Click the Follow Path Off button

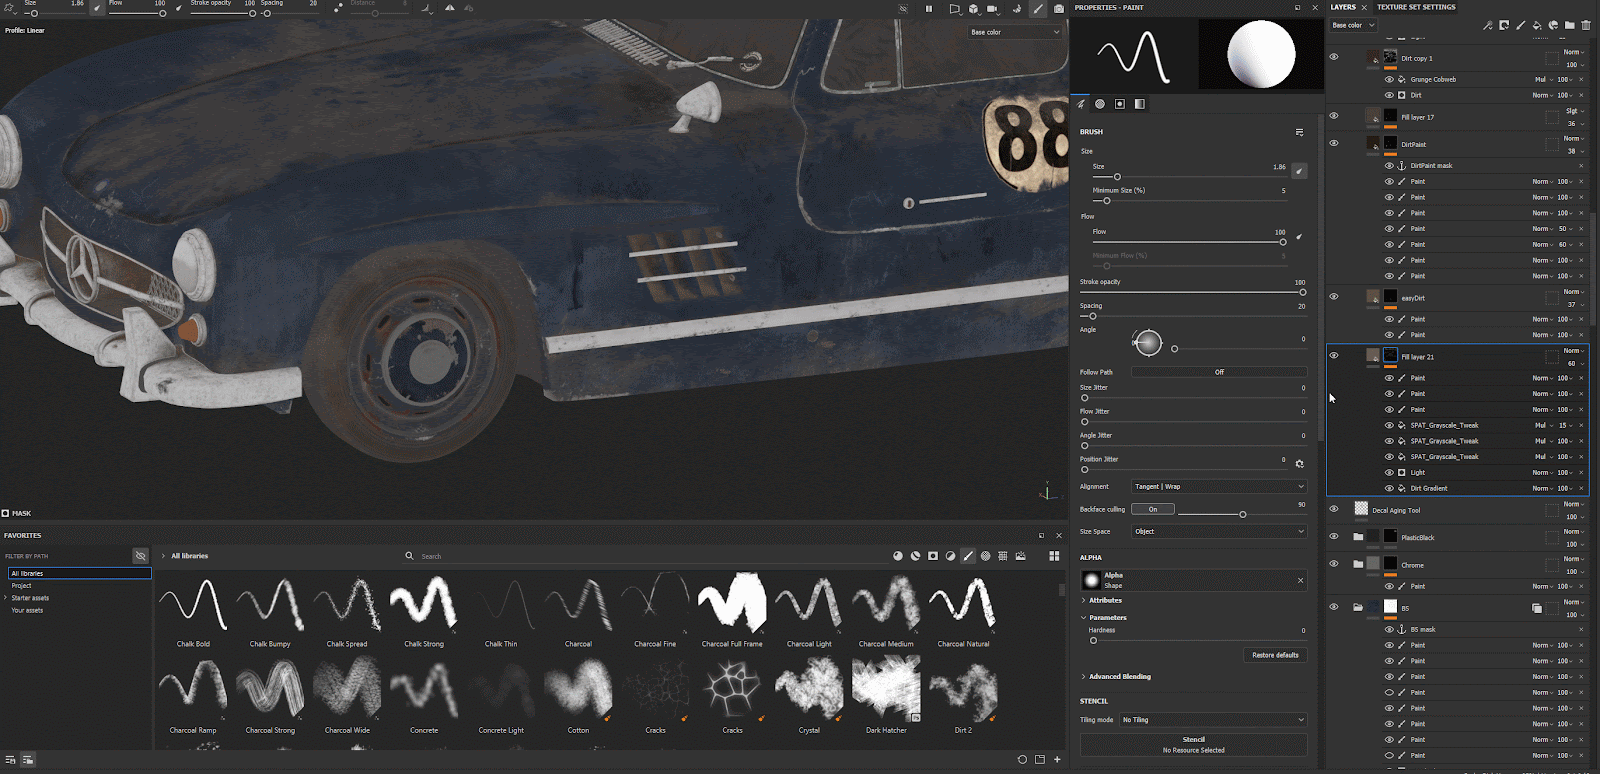[x=1218, y=372]
